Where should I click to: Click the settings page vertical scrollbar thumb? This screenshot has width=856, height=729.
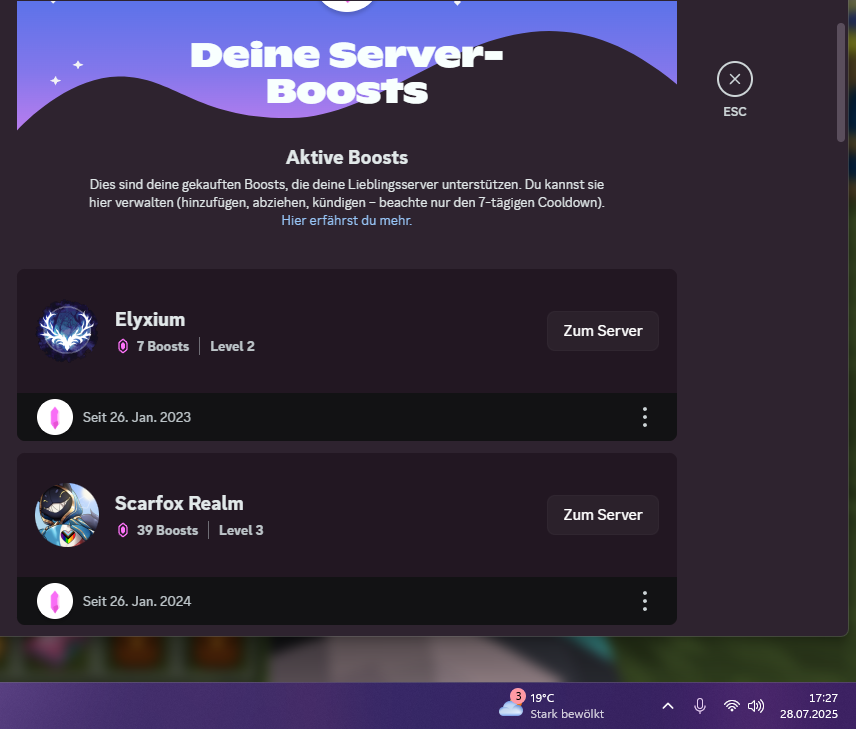841,82
